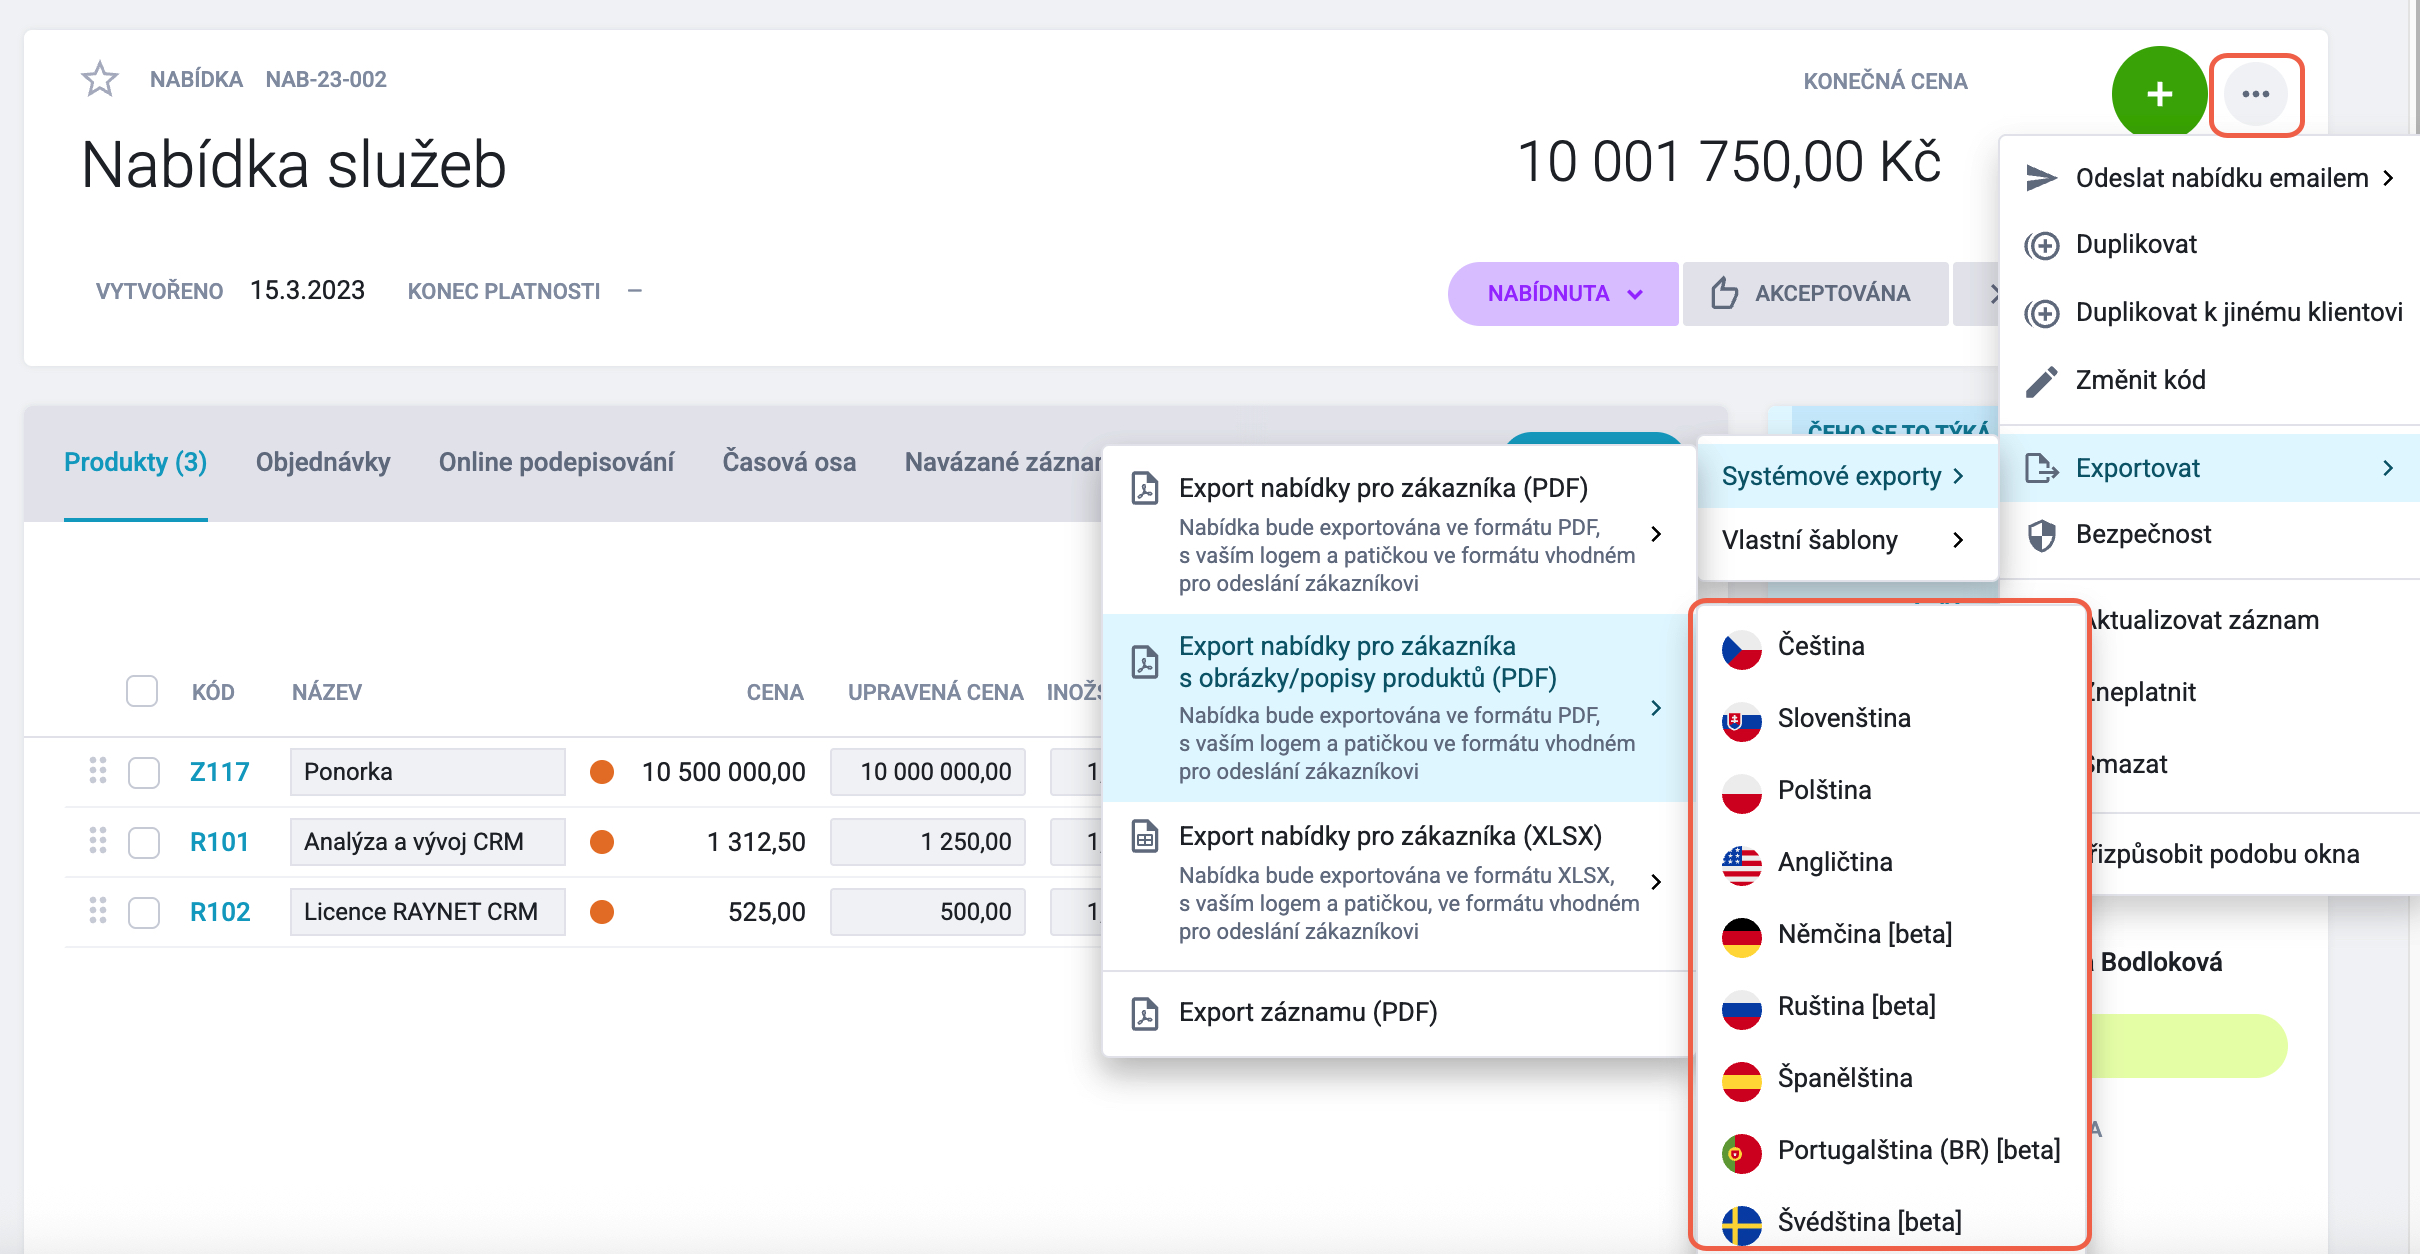Open product link R102
2420x1254 pixels.
pos(220,912)
